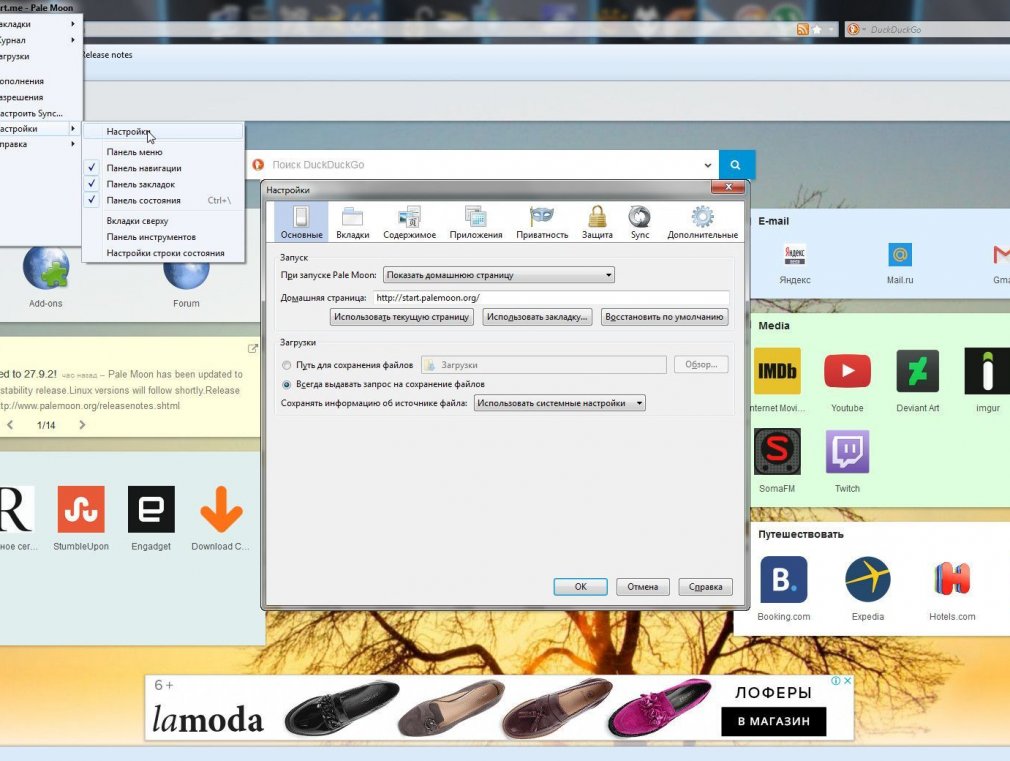Viewport: 1010px width, 761px height.
Task: Confirm settings with OK button
Action: [580, 587]
